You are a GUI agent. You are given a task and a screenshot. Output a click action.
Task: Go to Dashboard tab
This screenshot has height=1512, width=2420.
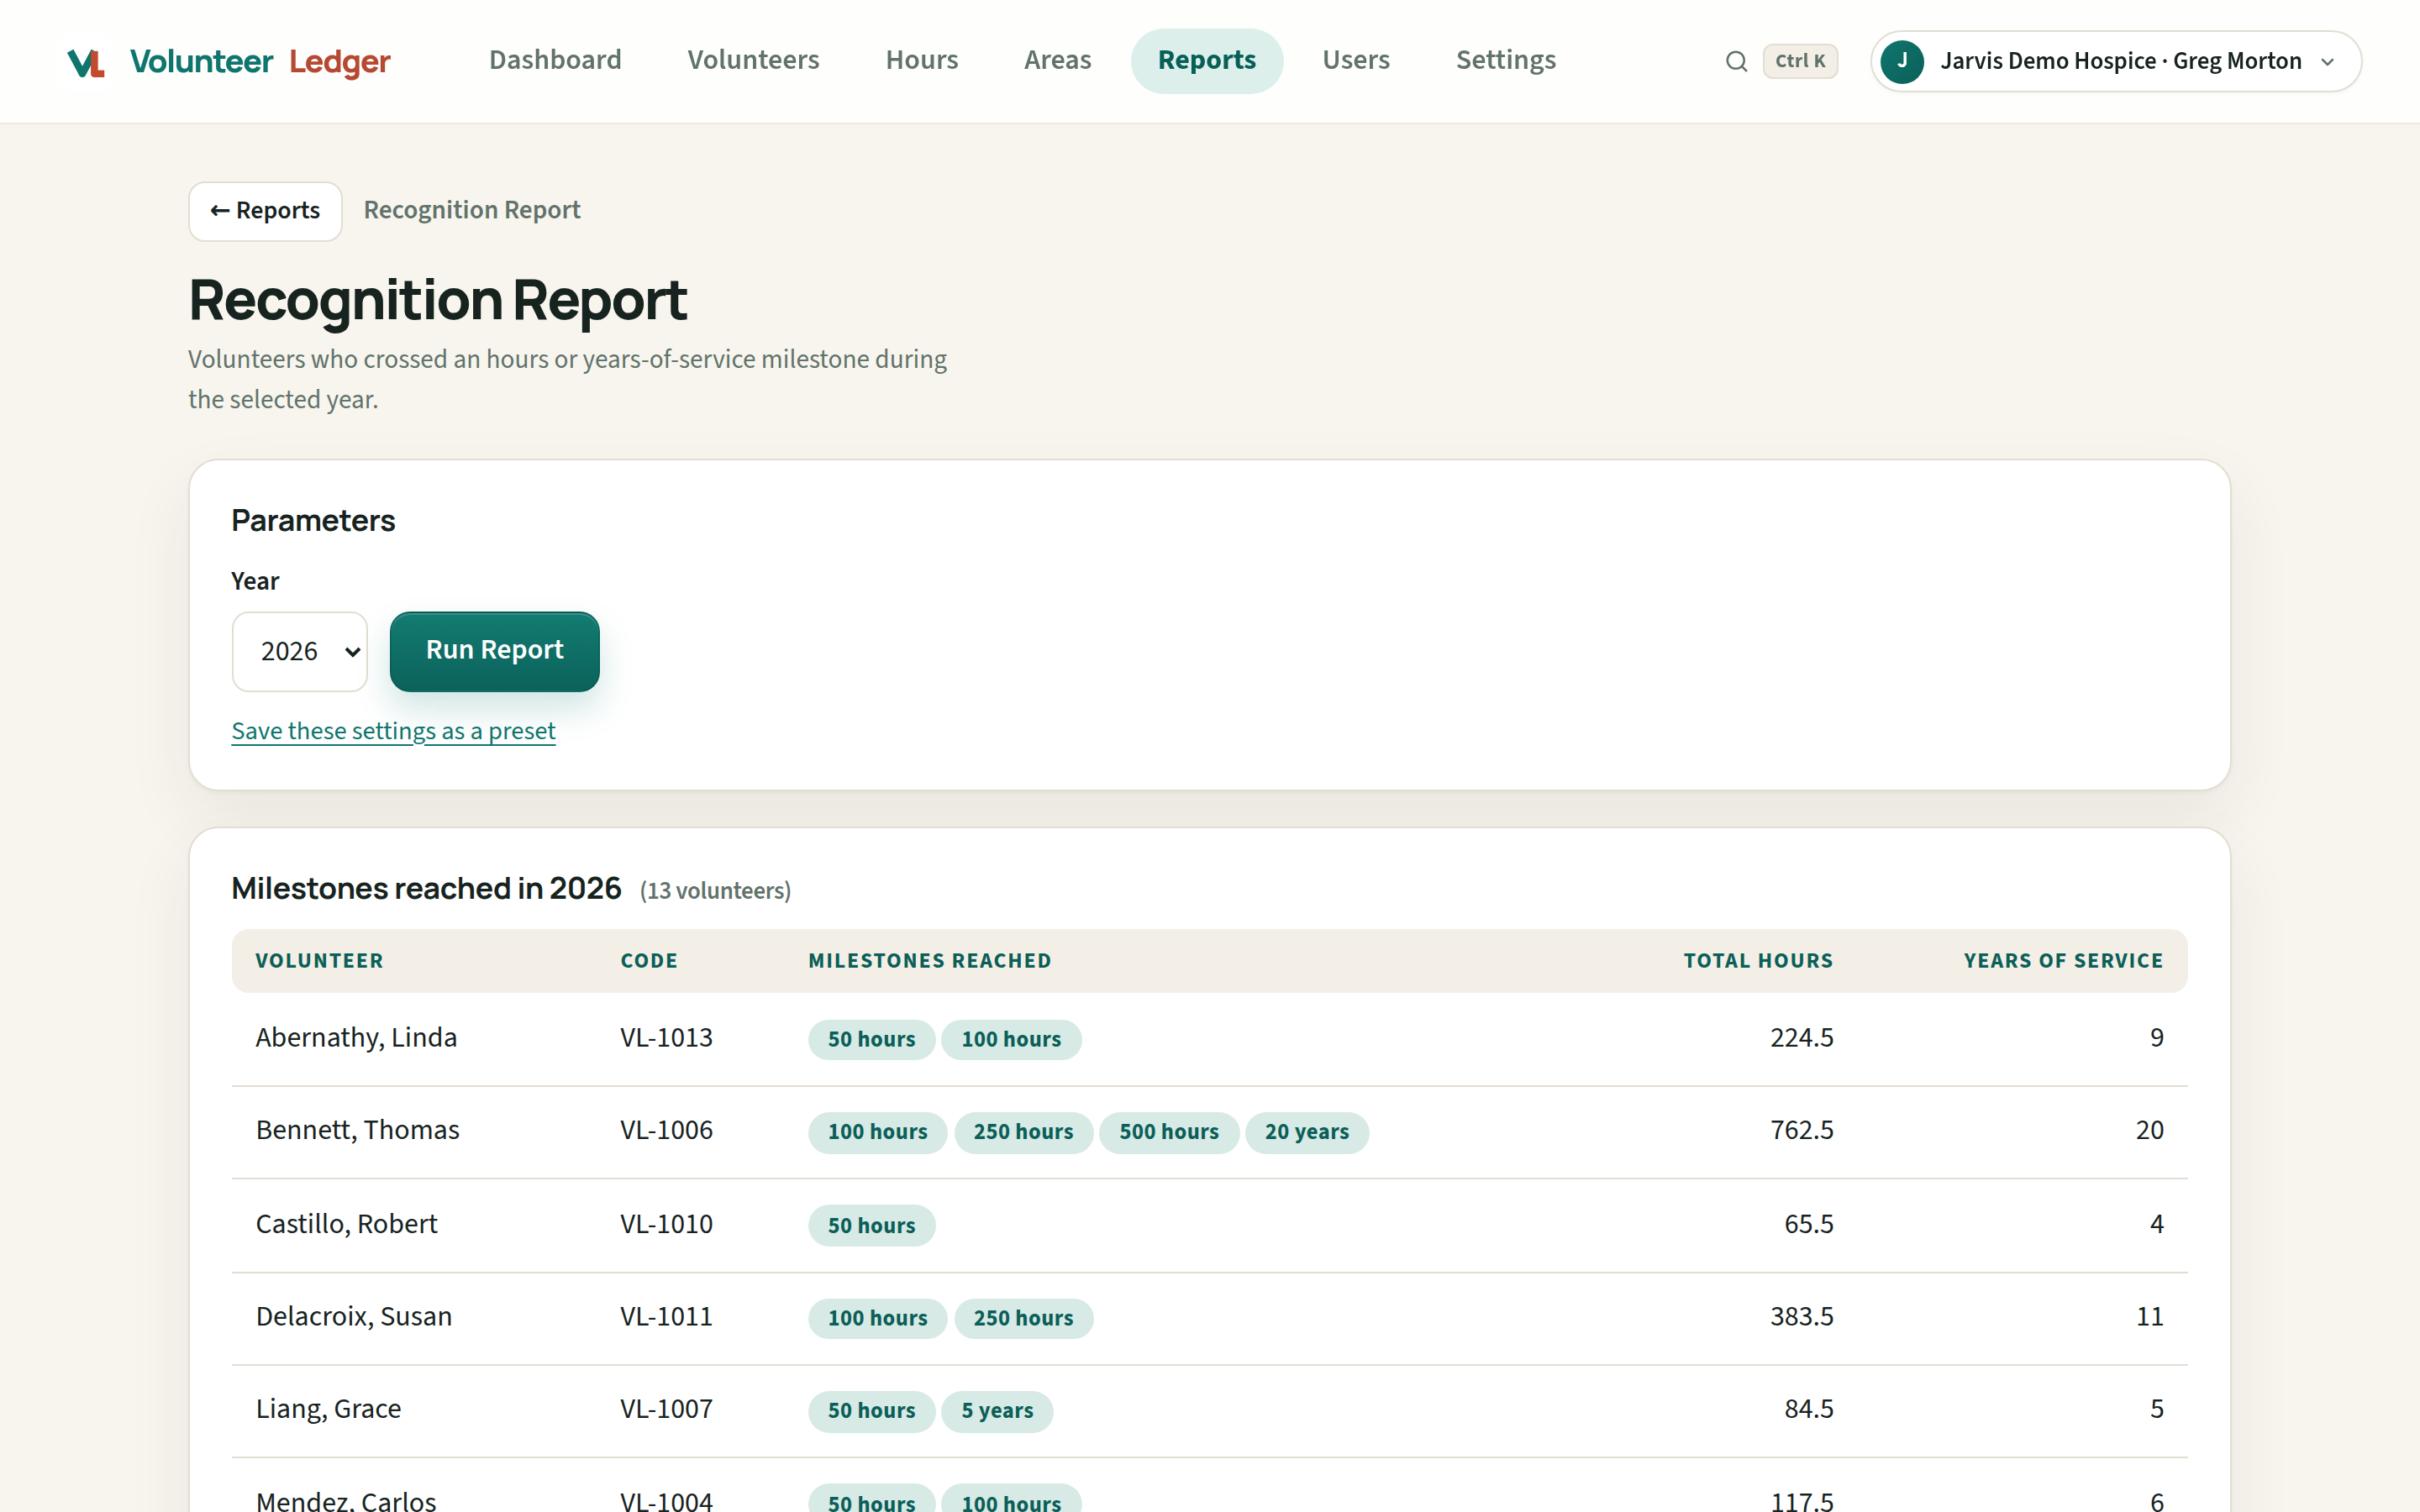[555, 60]
